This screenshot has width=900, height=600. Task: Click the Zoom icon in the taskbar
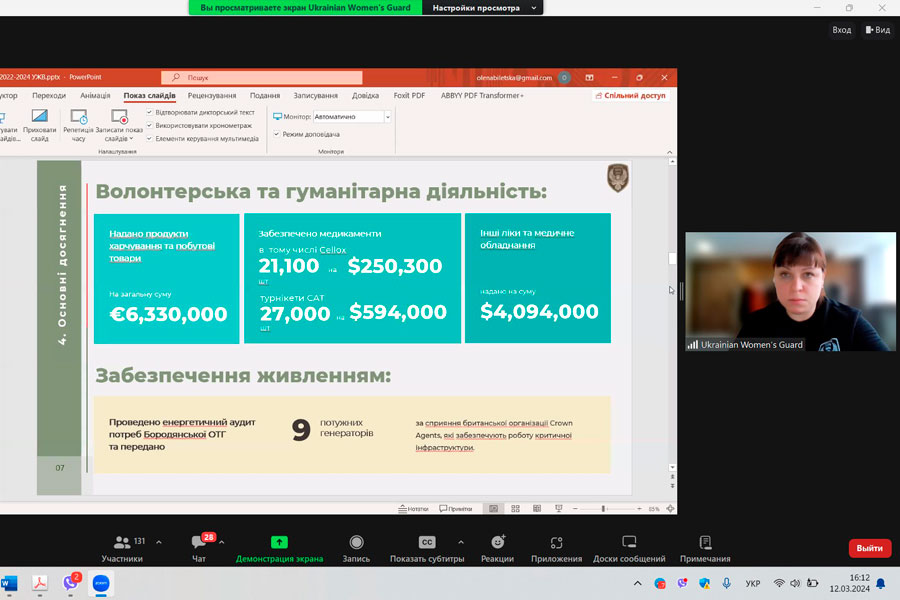pyautogui.click(x=101, y=583)
